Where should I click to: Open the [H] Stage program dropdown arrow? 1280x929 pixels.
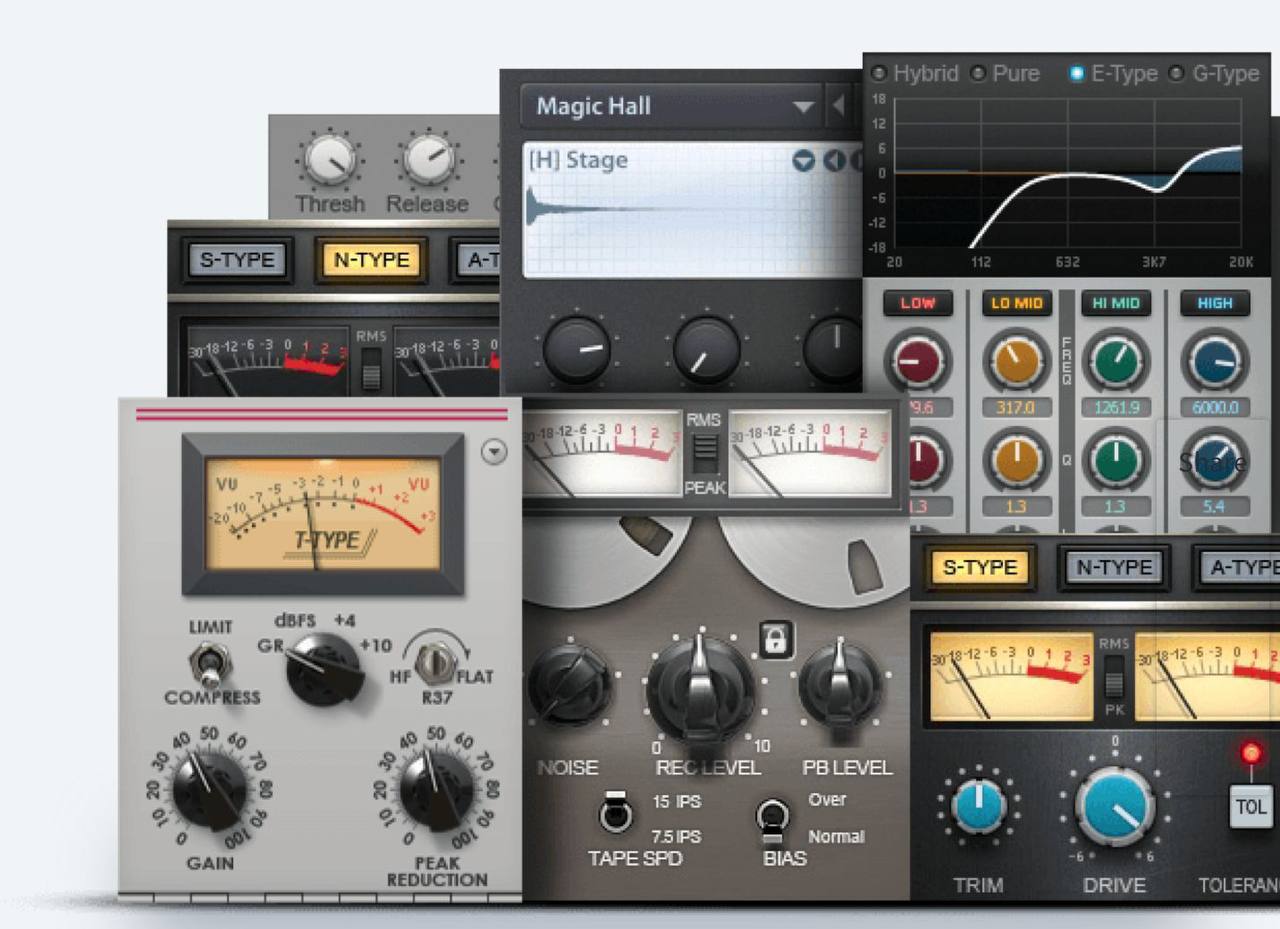point(803,161)
